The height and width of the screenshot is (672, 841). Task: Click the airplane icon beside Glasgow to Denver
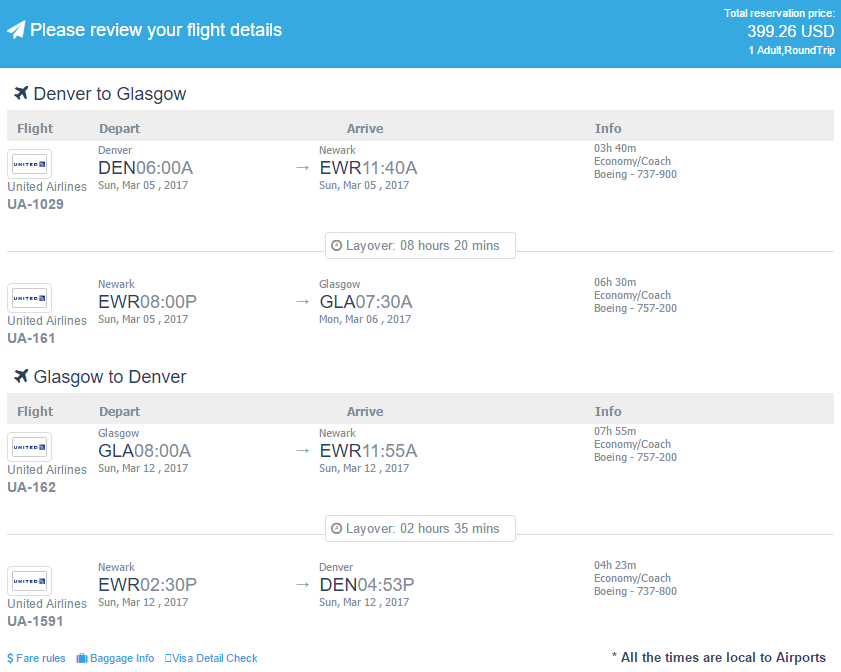21,376
